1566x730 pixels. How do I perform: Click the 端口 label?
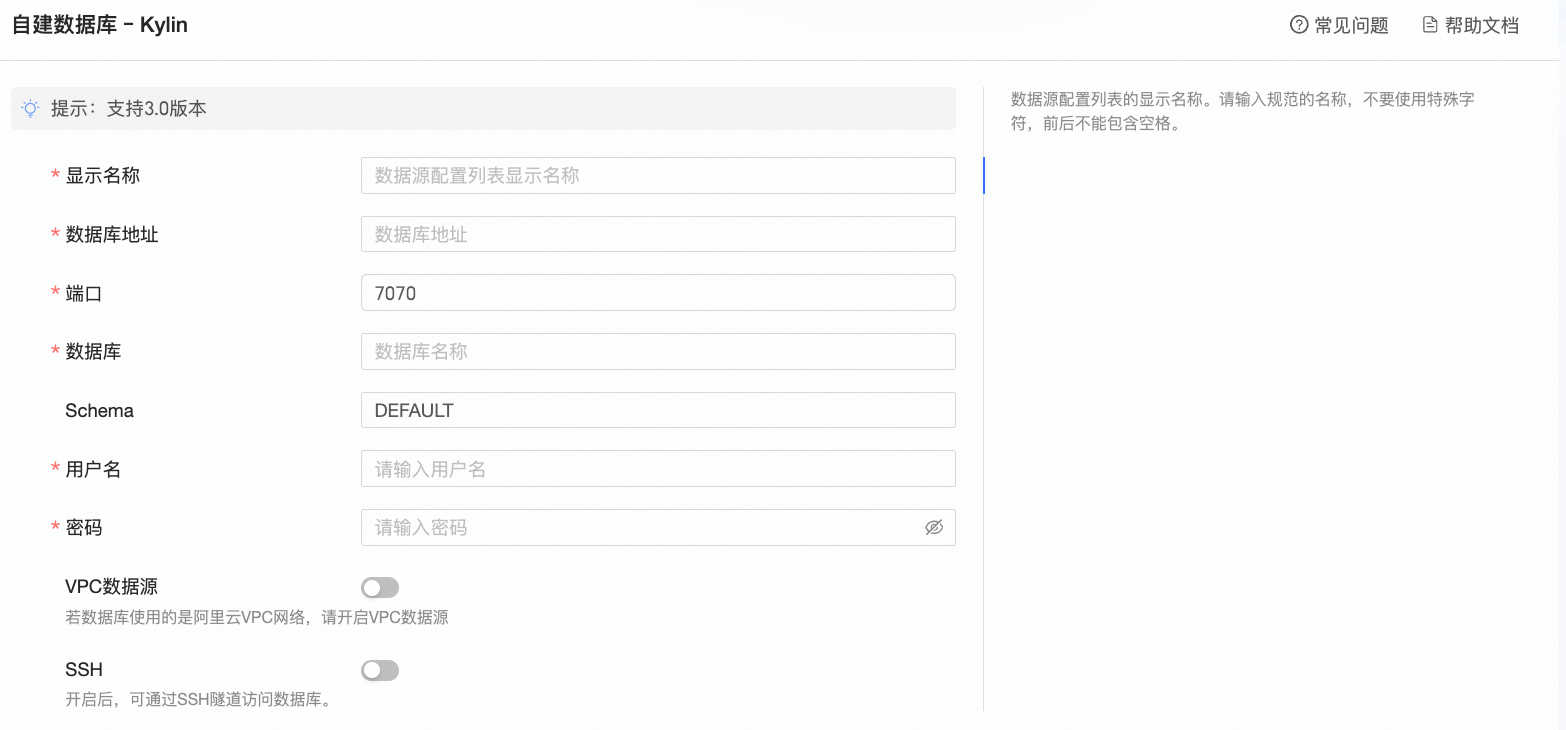pyautogui.click(x=84, y=293)
